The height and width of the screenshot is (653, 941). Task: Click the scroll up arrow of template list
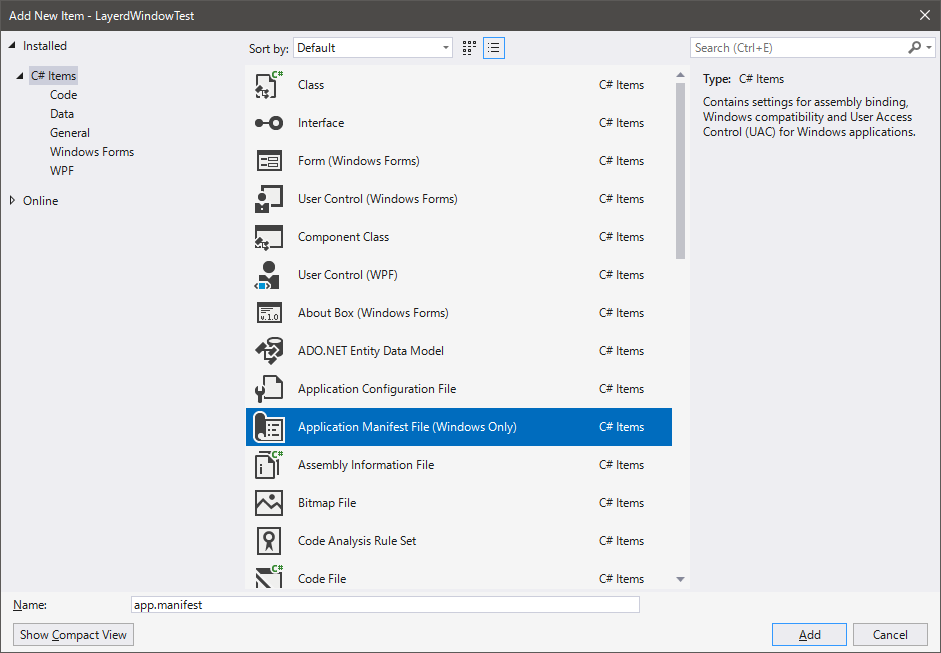pos(680,75)
